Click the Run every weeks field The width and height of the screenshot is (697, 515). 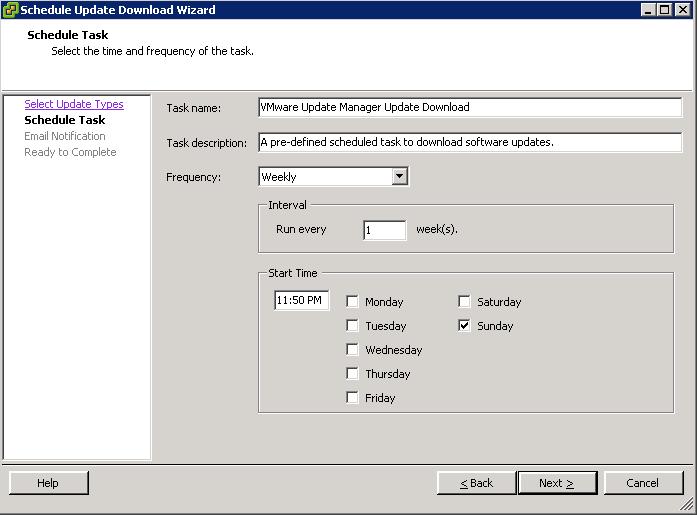coord(385,230)
